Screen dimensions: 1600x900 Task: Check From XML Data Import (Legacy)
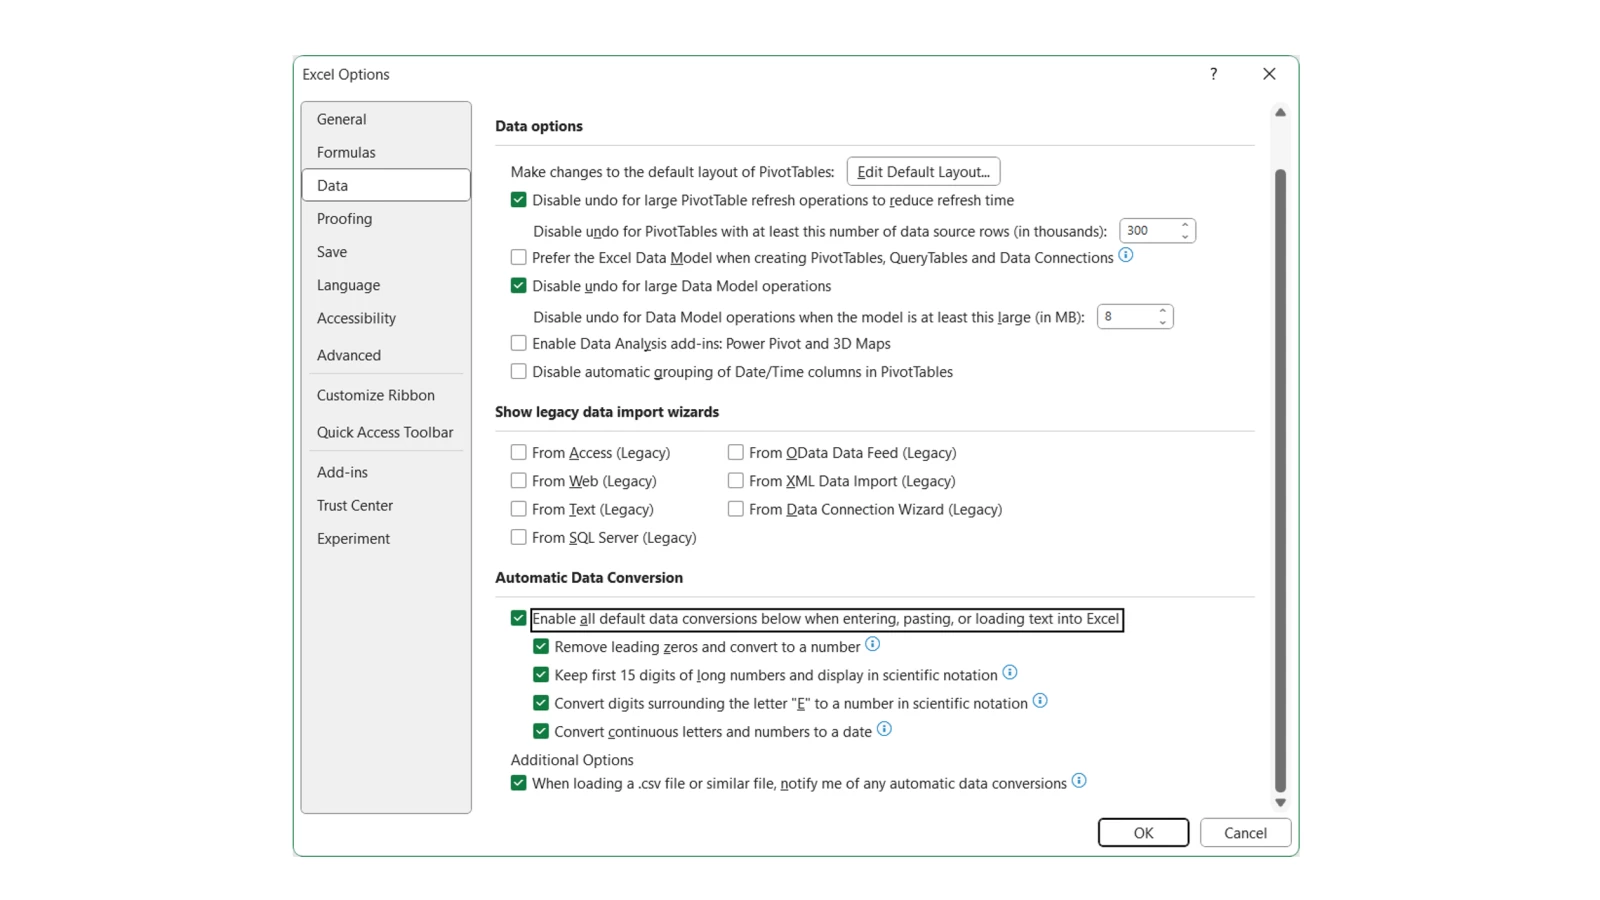(x=735, y=481)
